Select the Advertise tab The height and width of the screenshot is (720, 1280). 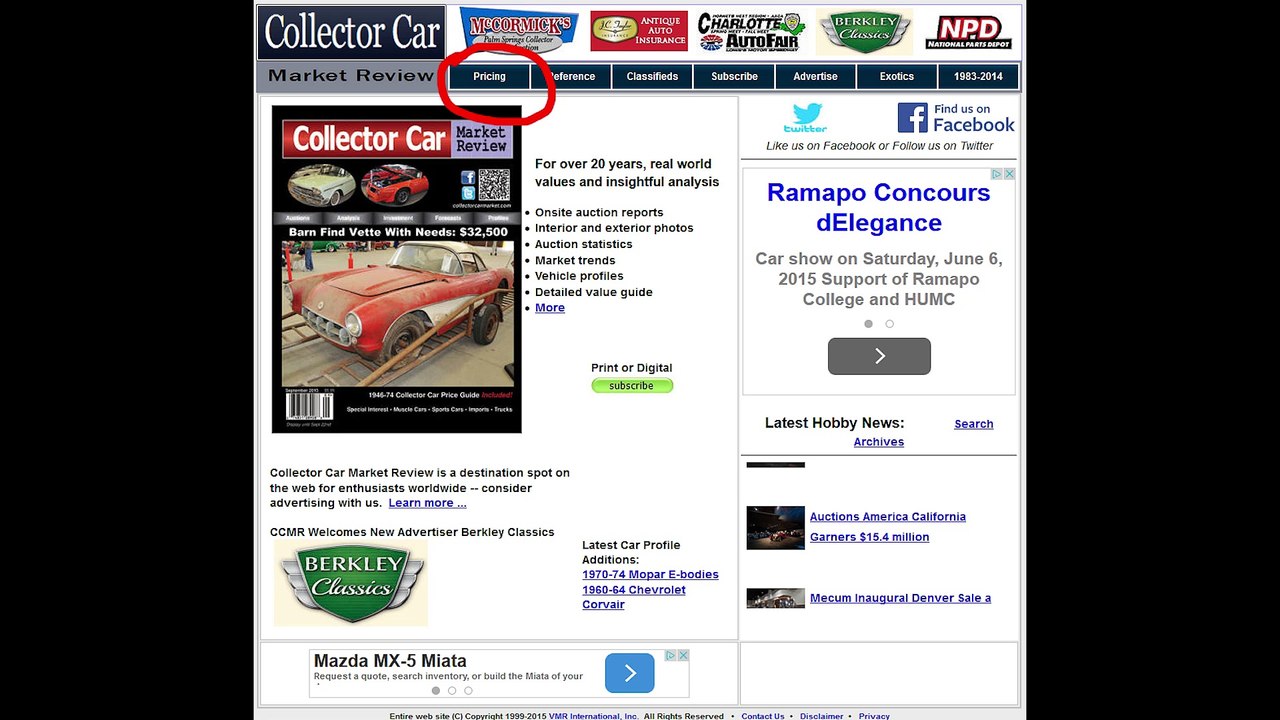pyautogui.click(x=815, y=77)
